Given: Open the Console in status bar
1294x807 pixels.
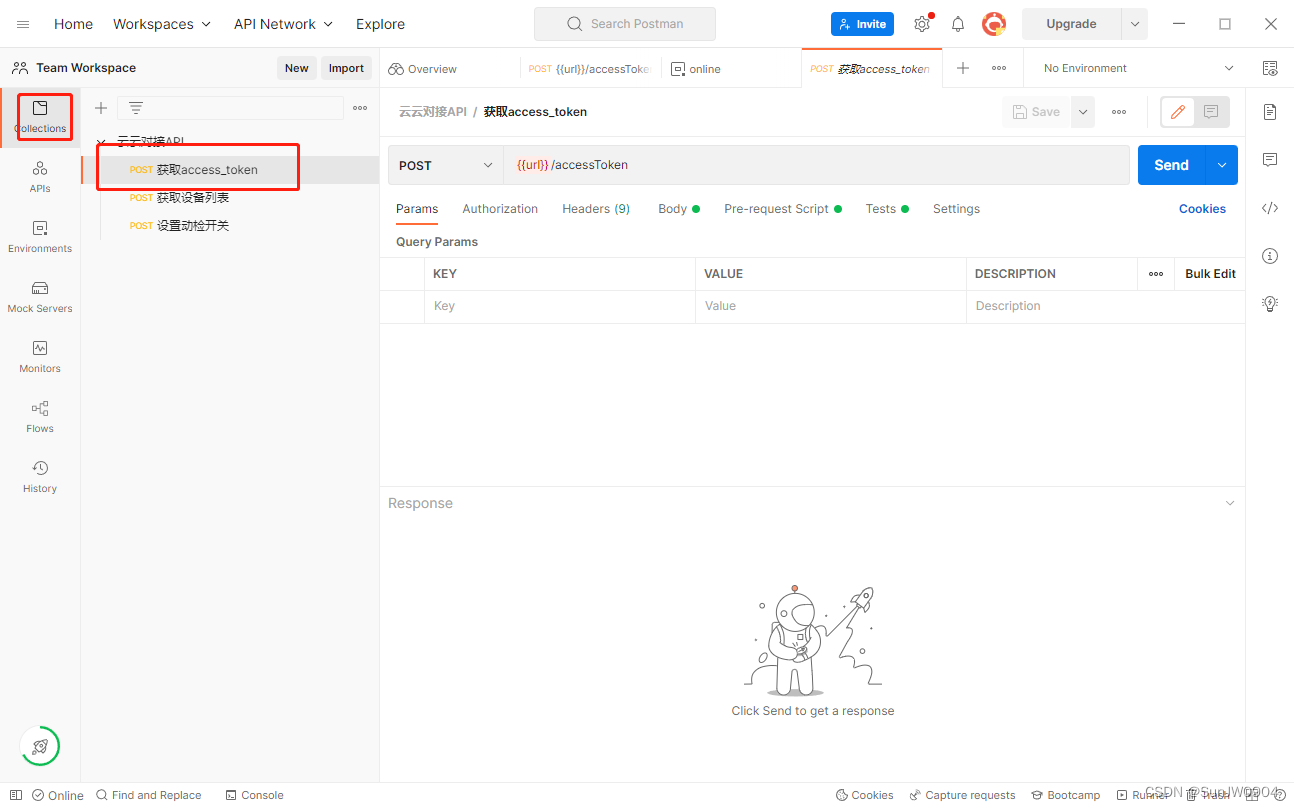Looking at the screenshot, I should 254,795.
